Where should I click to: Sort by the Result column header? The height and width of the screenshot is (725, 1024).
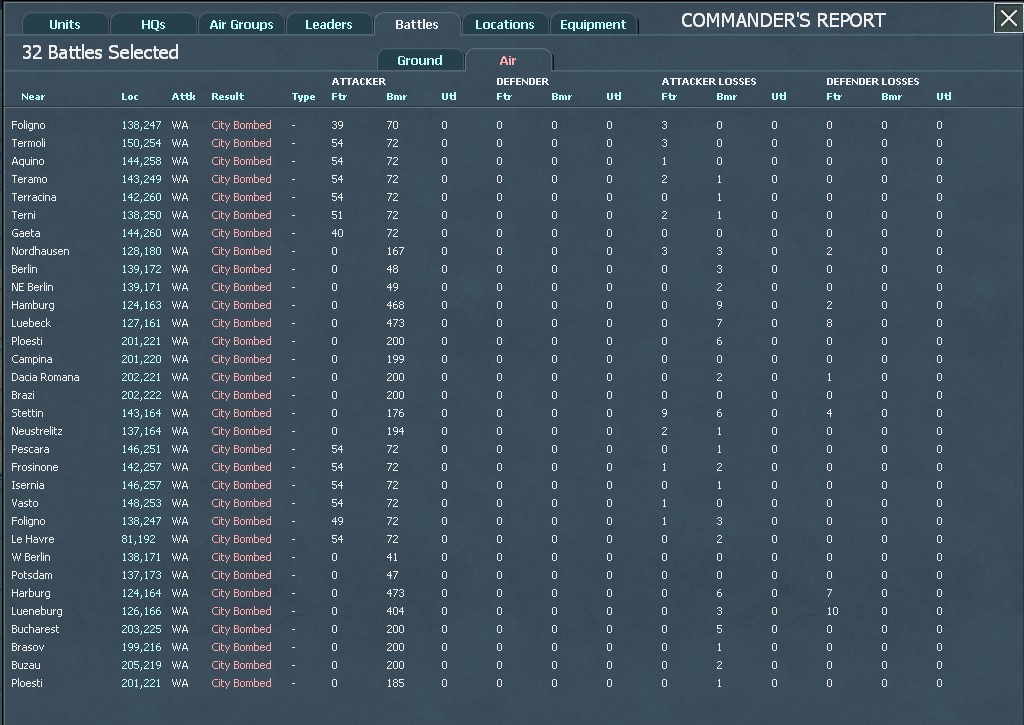227,97
